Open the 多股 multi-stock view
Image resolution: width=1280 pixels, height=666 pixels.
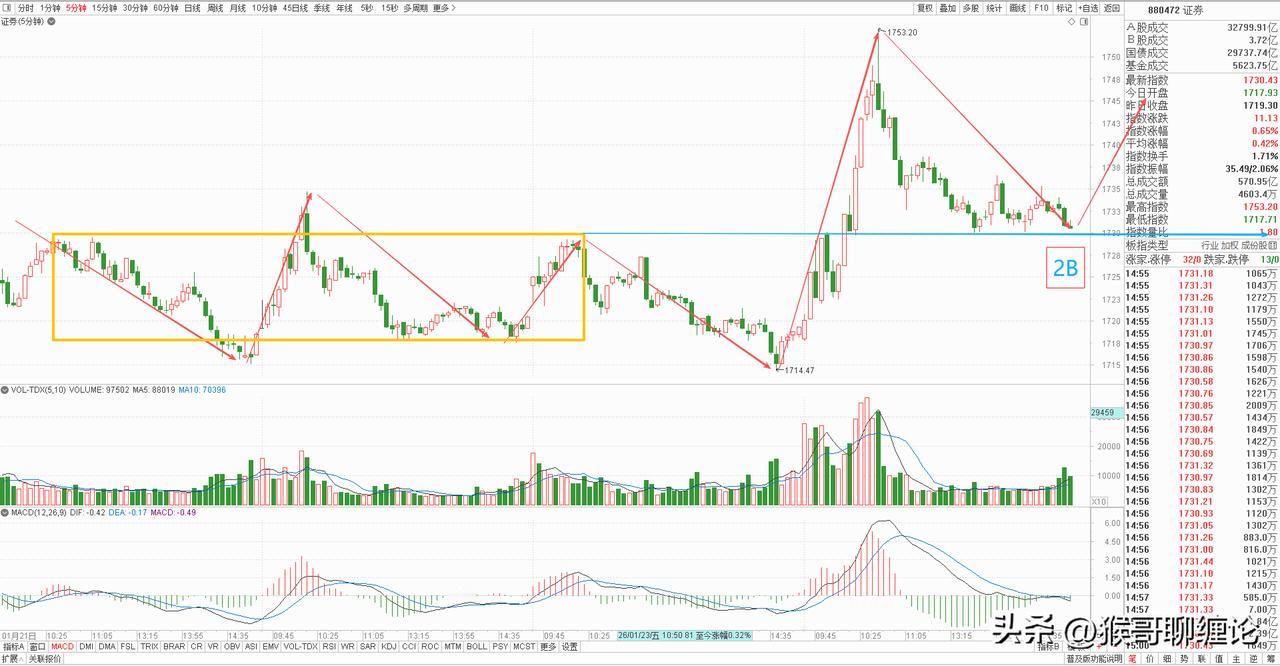pos(971,8)
